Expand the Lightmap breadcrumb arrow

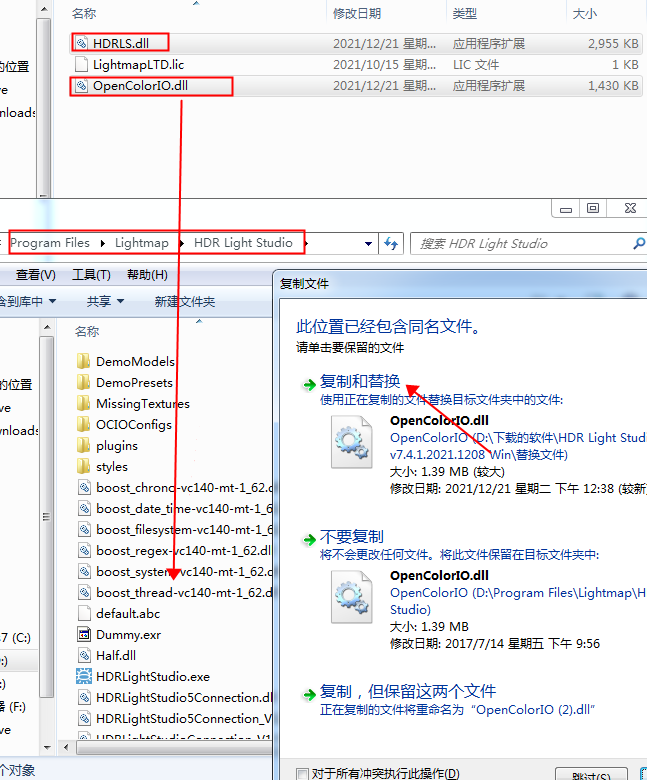(181, 243)
